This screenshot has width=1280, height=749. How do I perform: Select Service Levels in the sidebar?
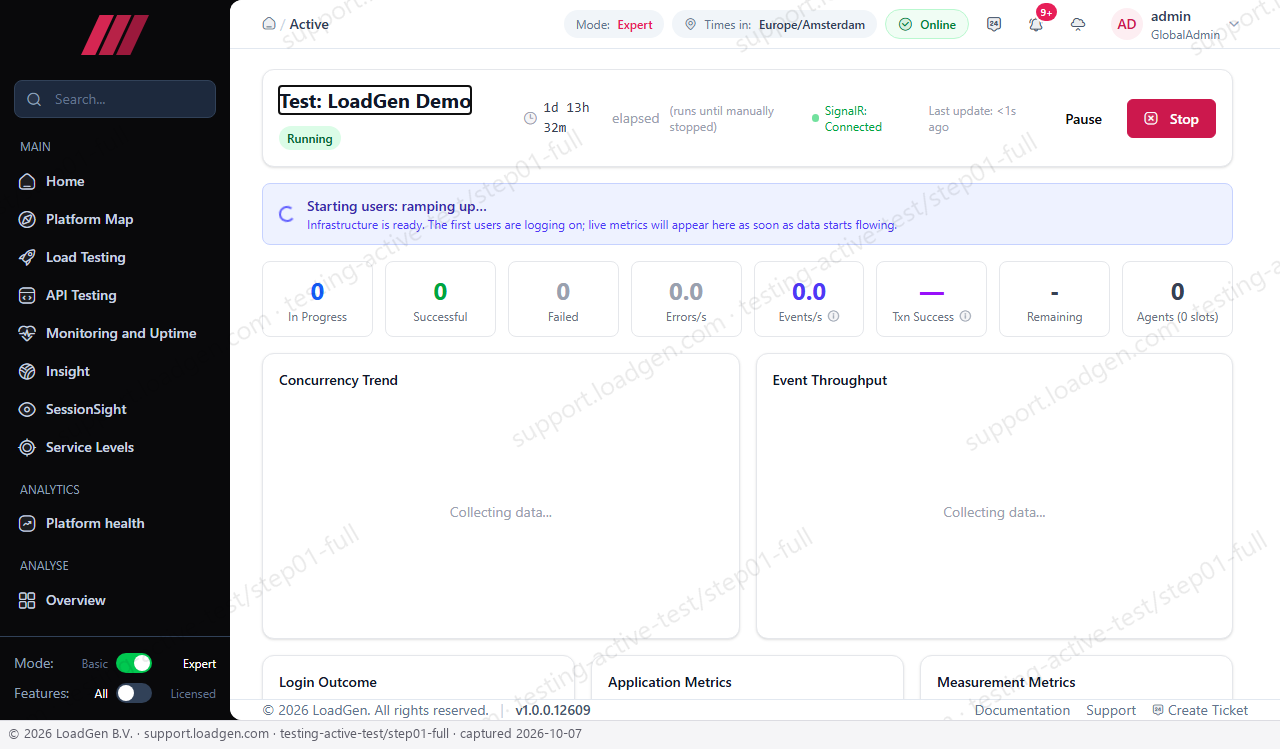click(x=115, y=447)
